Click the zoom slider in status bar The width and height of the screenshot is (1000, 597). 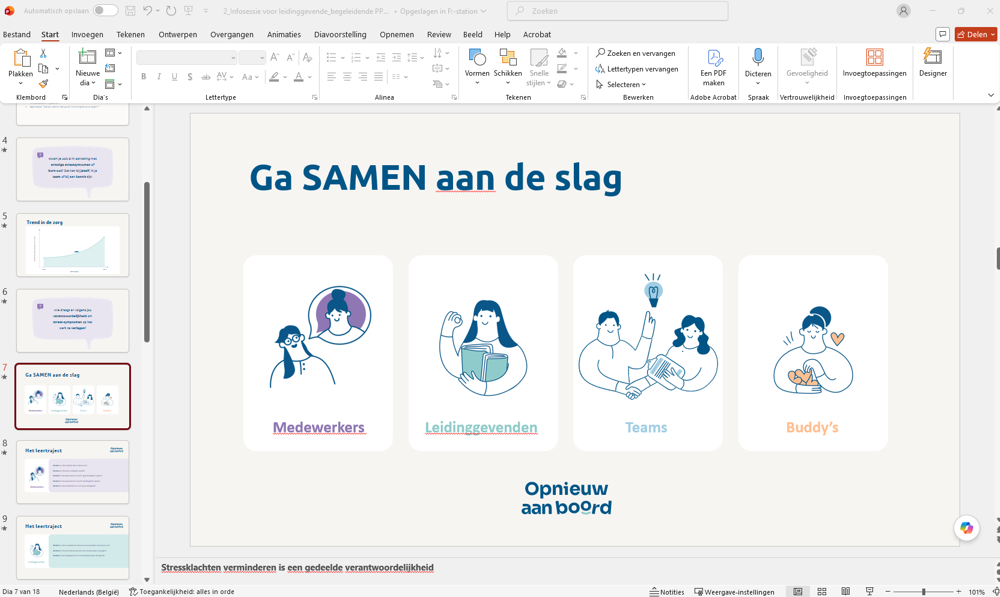pyautogui.click(x=923, y=592)
